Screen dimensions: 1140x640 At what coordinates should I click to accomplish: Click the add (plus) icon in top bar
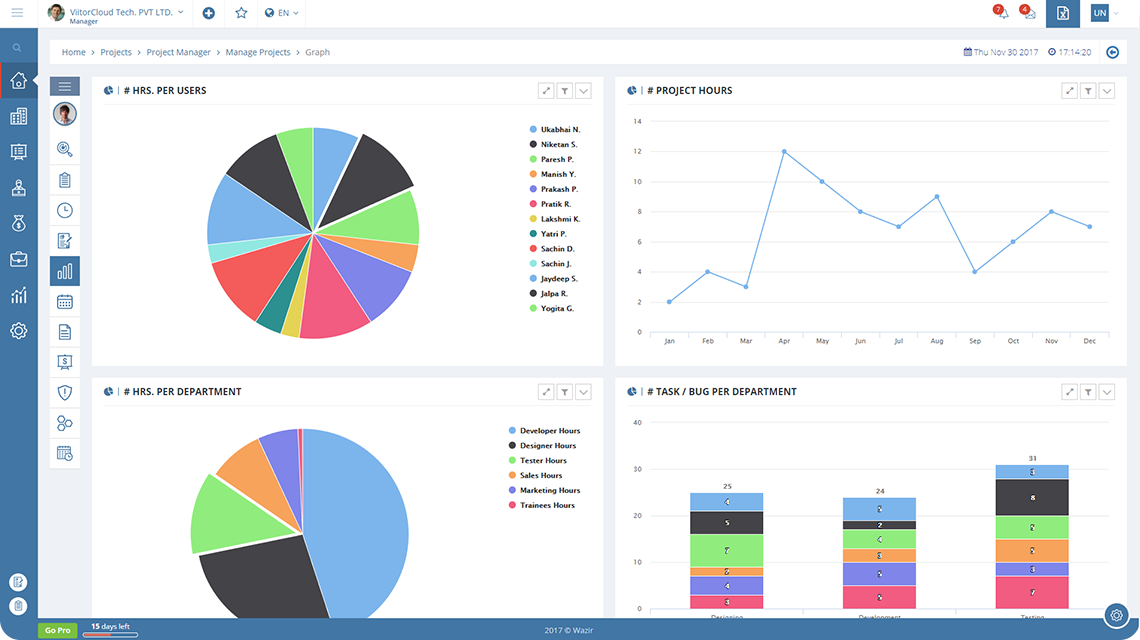pyautogui.click(x=209, y=13)
